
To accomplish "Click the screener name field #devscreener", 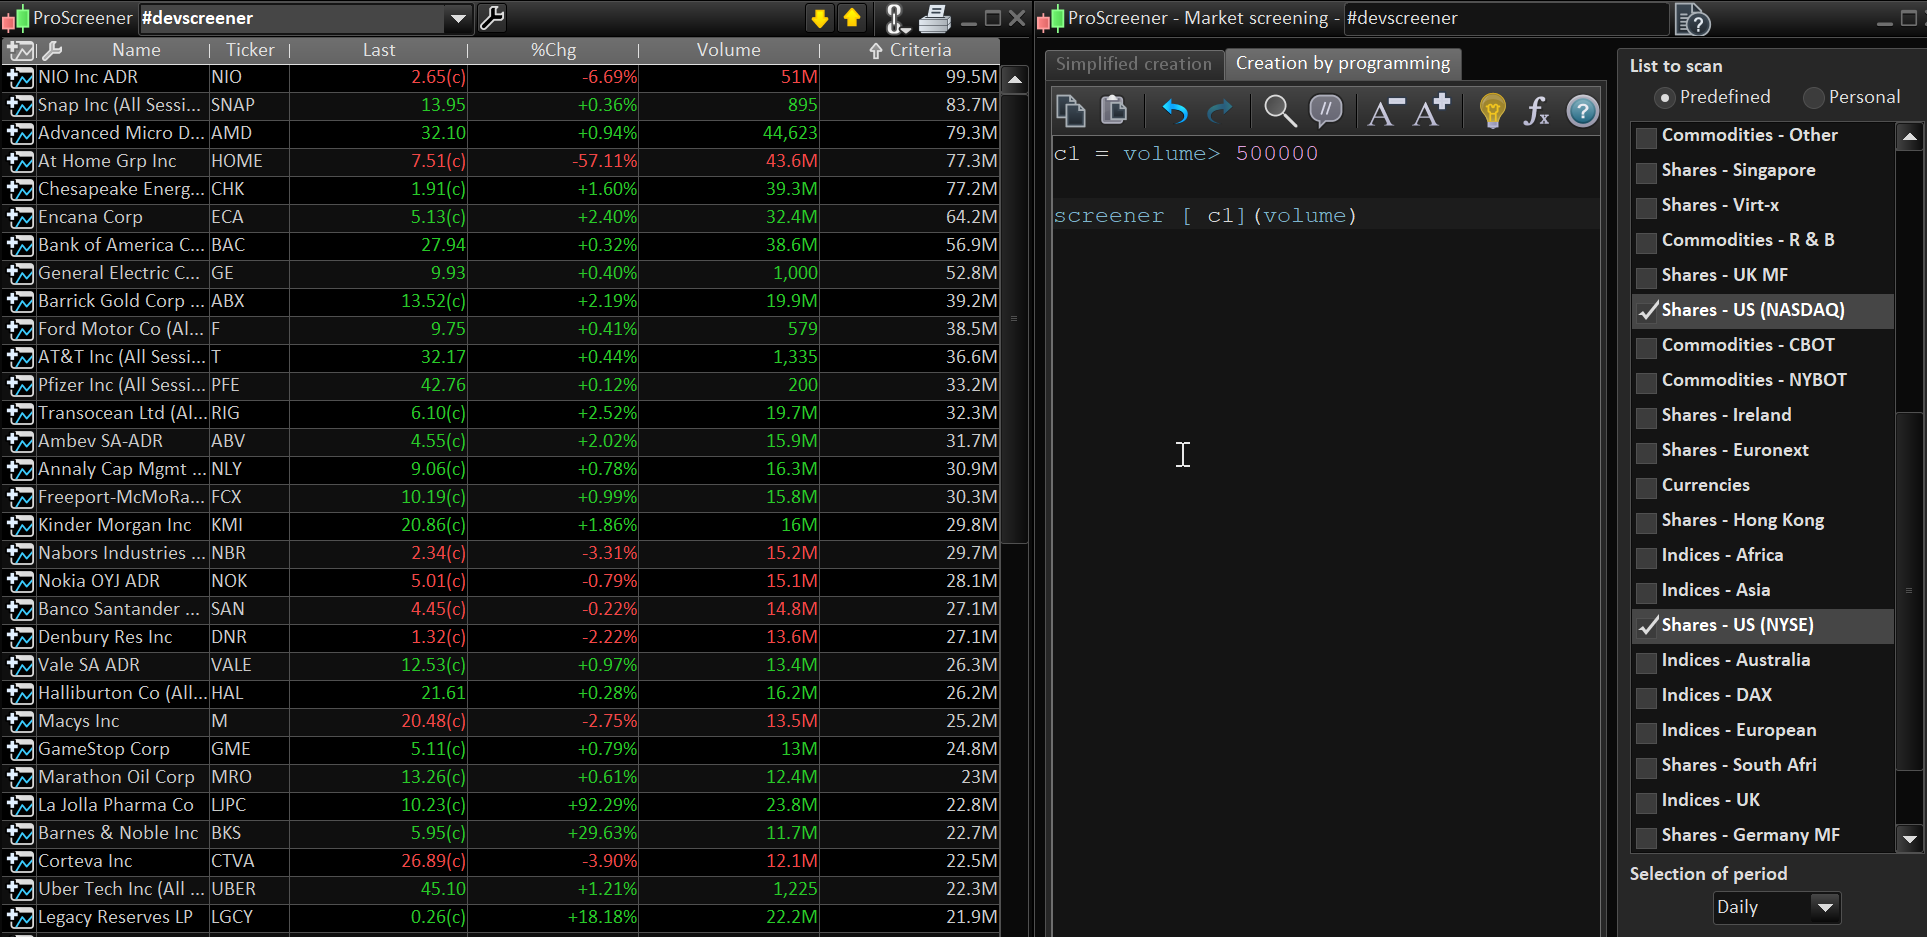I will coord(1505,18).
